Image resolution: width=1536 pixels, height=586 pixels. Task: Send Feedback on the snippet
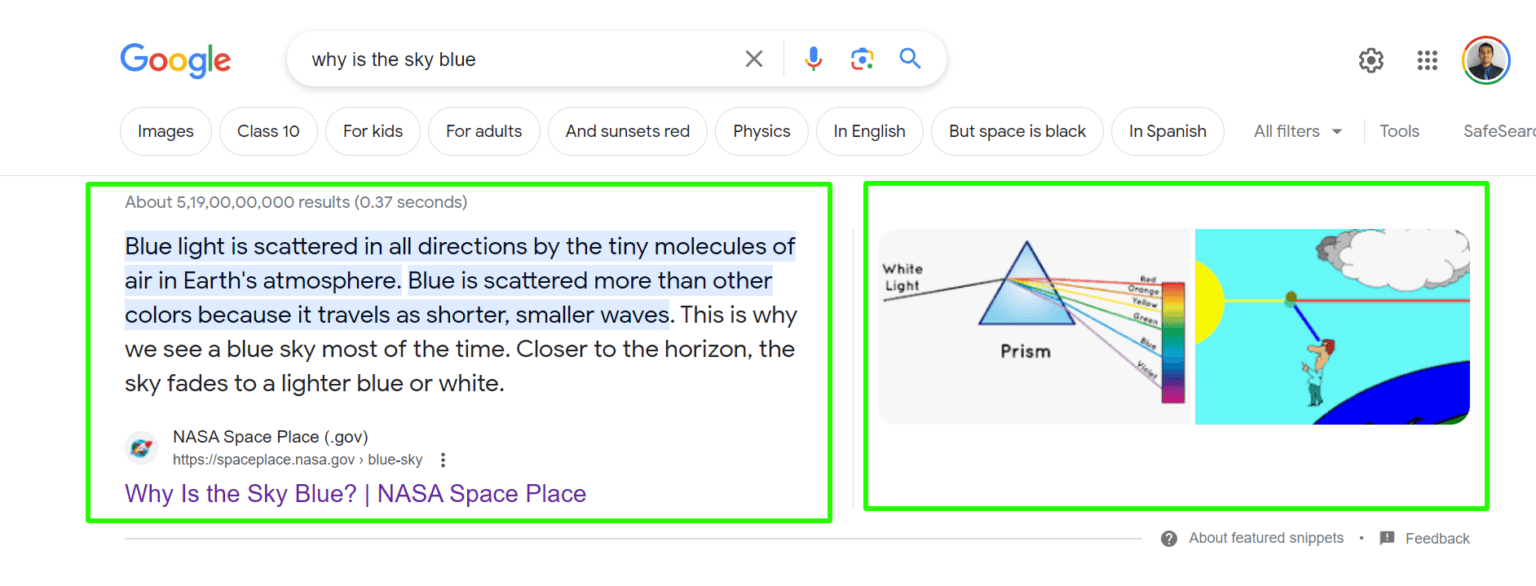tap(1436, 538)
